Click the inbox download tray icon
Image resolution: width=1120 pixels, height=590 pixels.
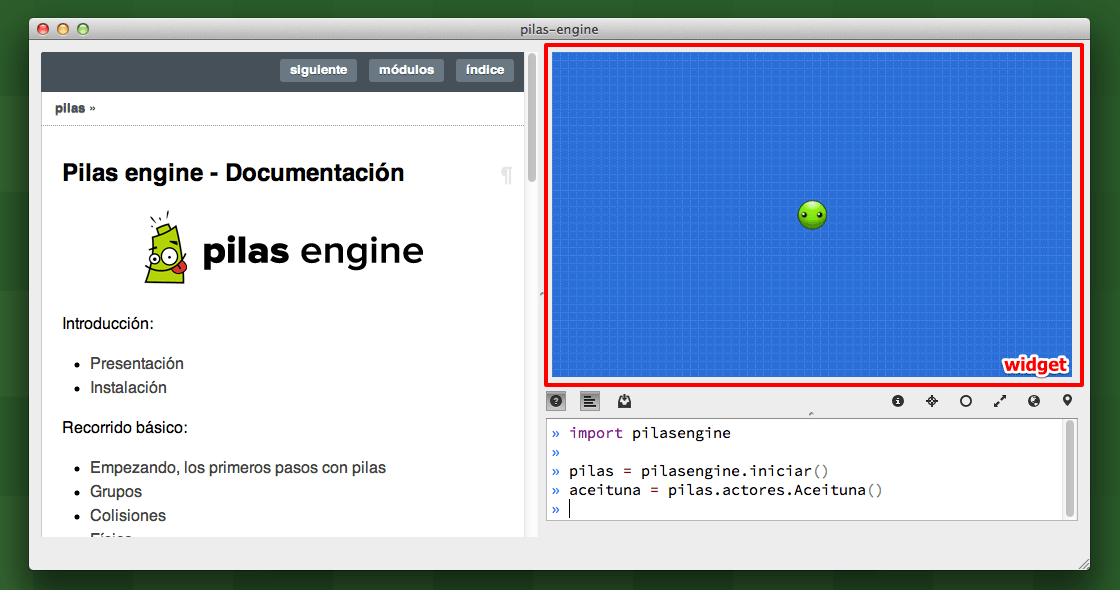[x=624, y=401]
